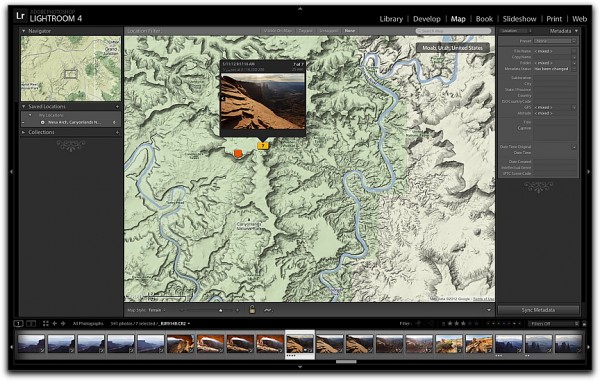600x381 pixels.
Task: Hide the filmstrip bottom arrow
Action: (x=300, y=367)
